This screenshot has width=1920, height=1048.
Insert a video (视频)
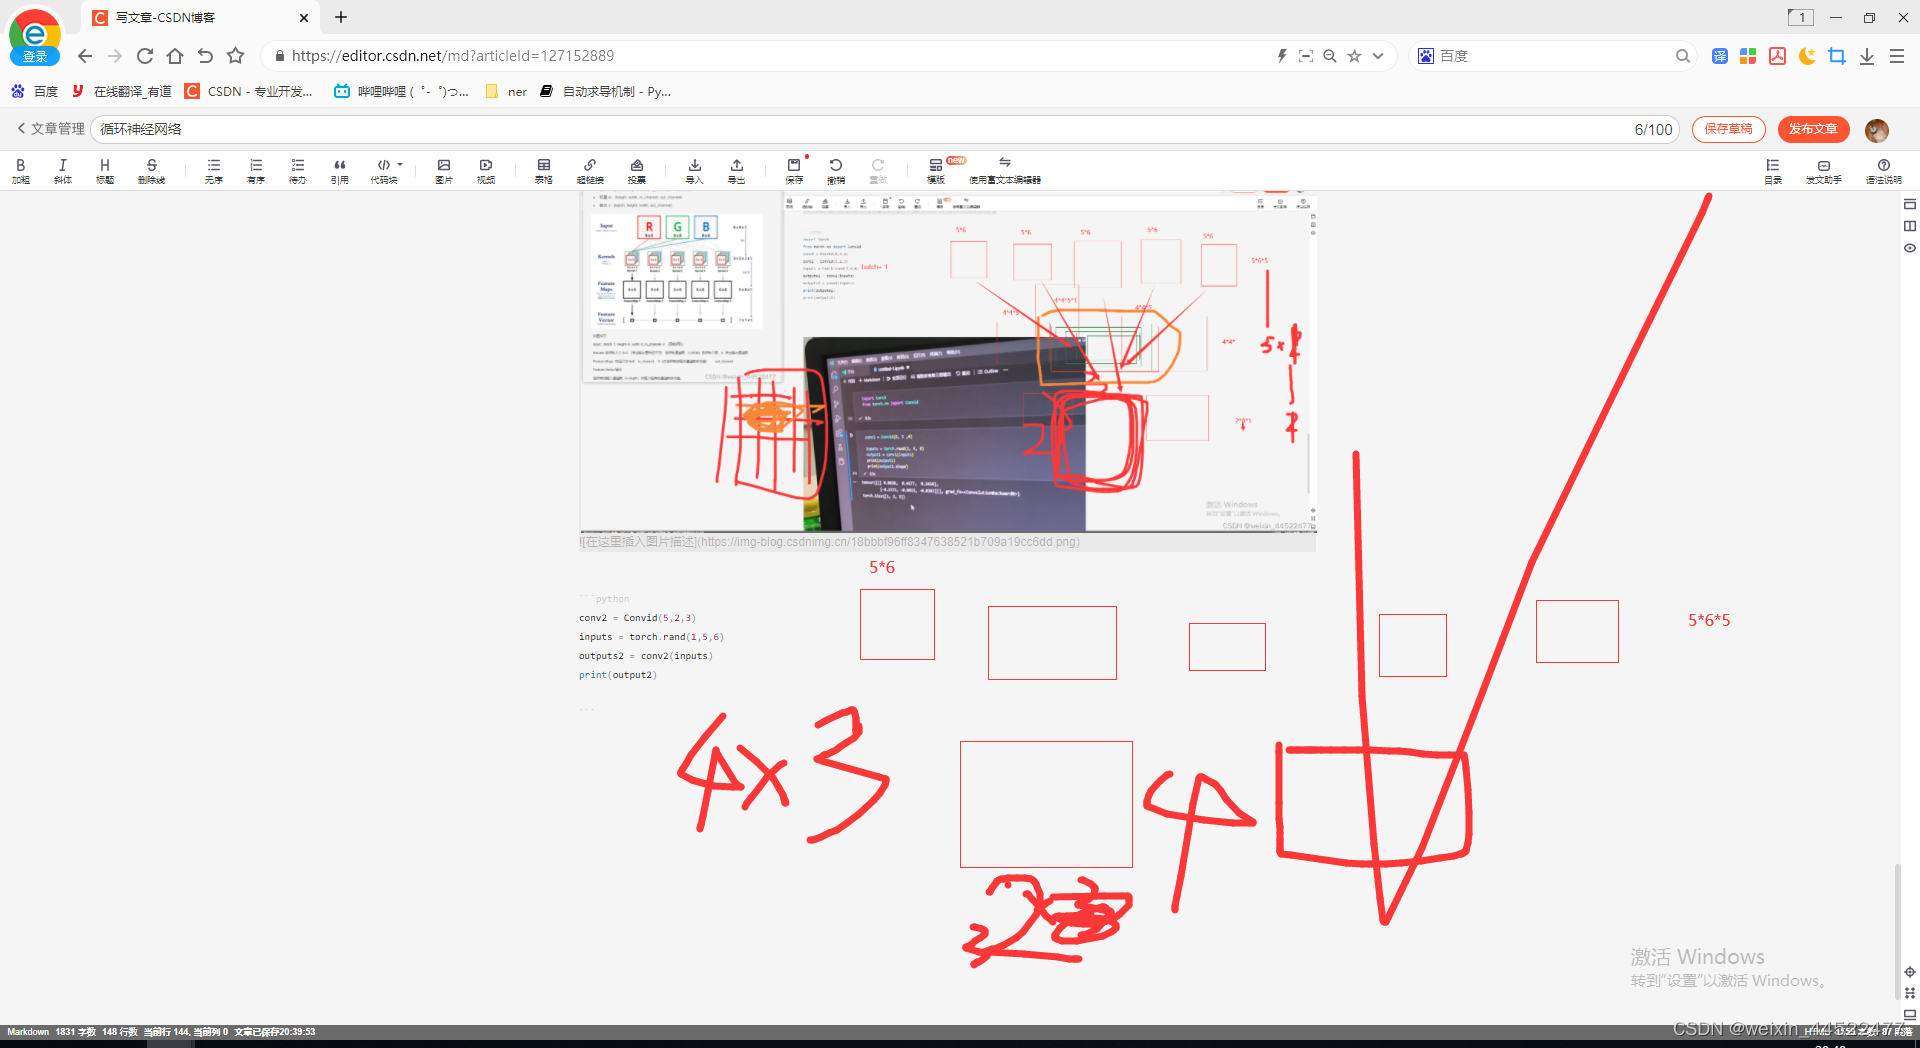pos(486,170)
